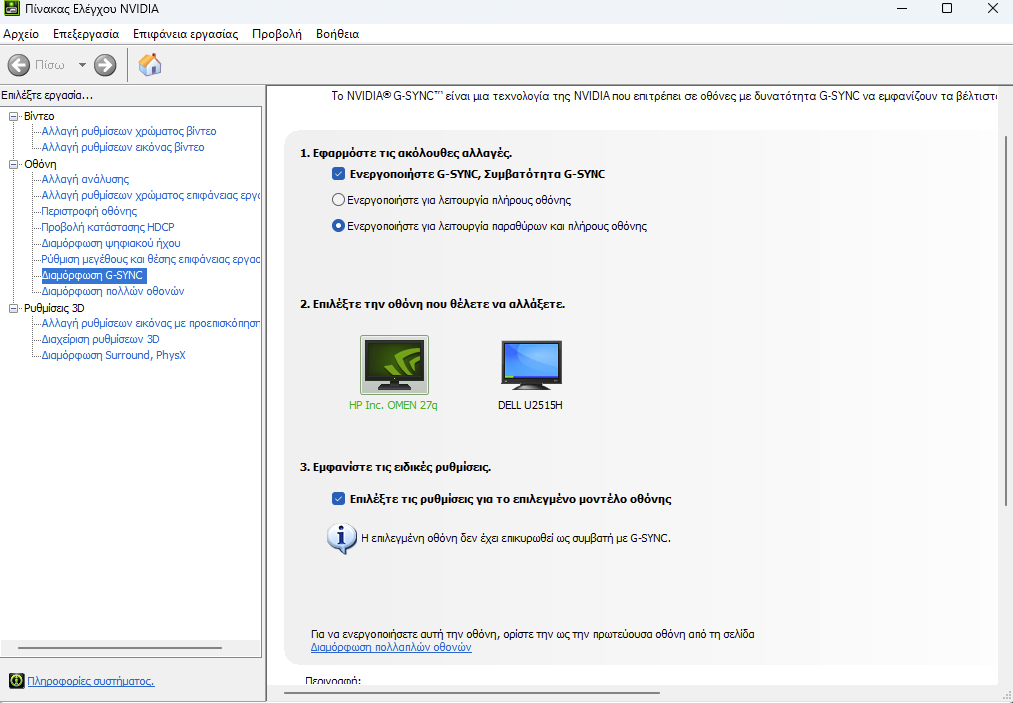Click the DELL U2515H label
Image resolution: width=1013 pixels, height=703 pixels.
pyautogui.click(x=530, y=405)
